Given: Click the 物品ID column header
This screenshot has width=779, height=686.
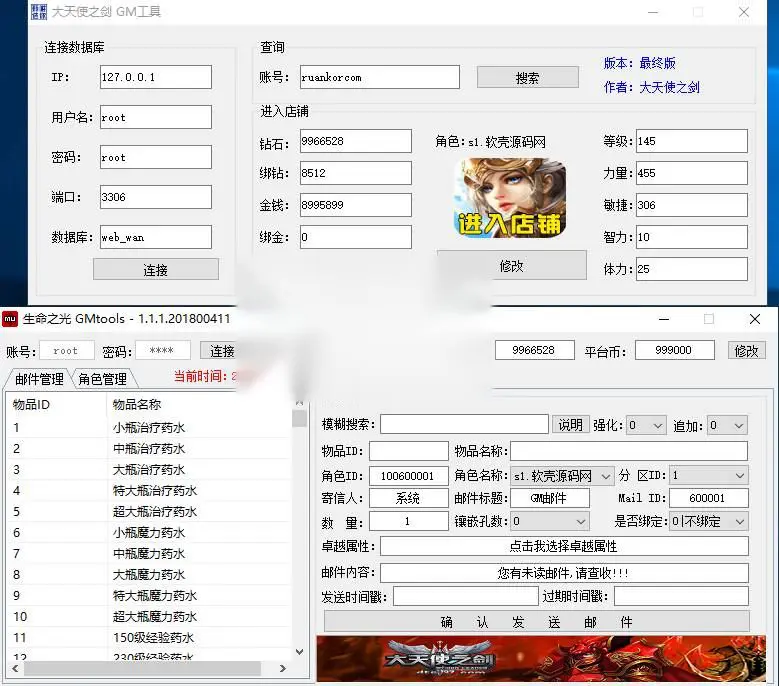Looking at the screenshot, I should coord(57,404).
